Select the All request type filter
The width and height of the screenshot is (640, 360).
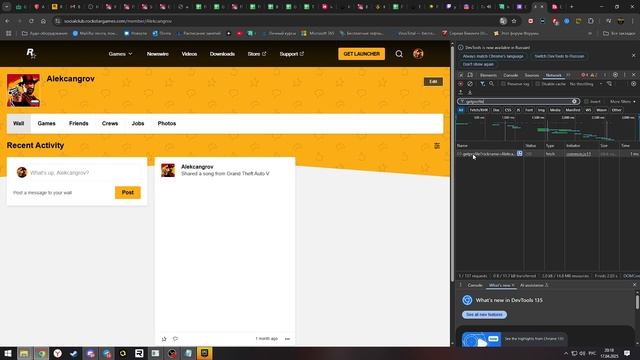tap(461, 110)
